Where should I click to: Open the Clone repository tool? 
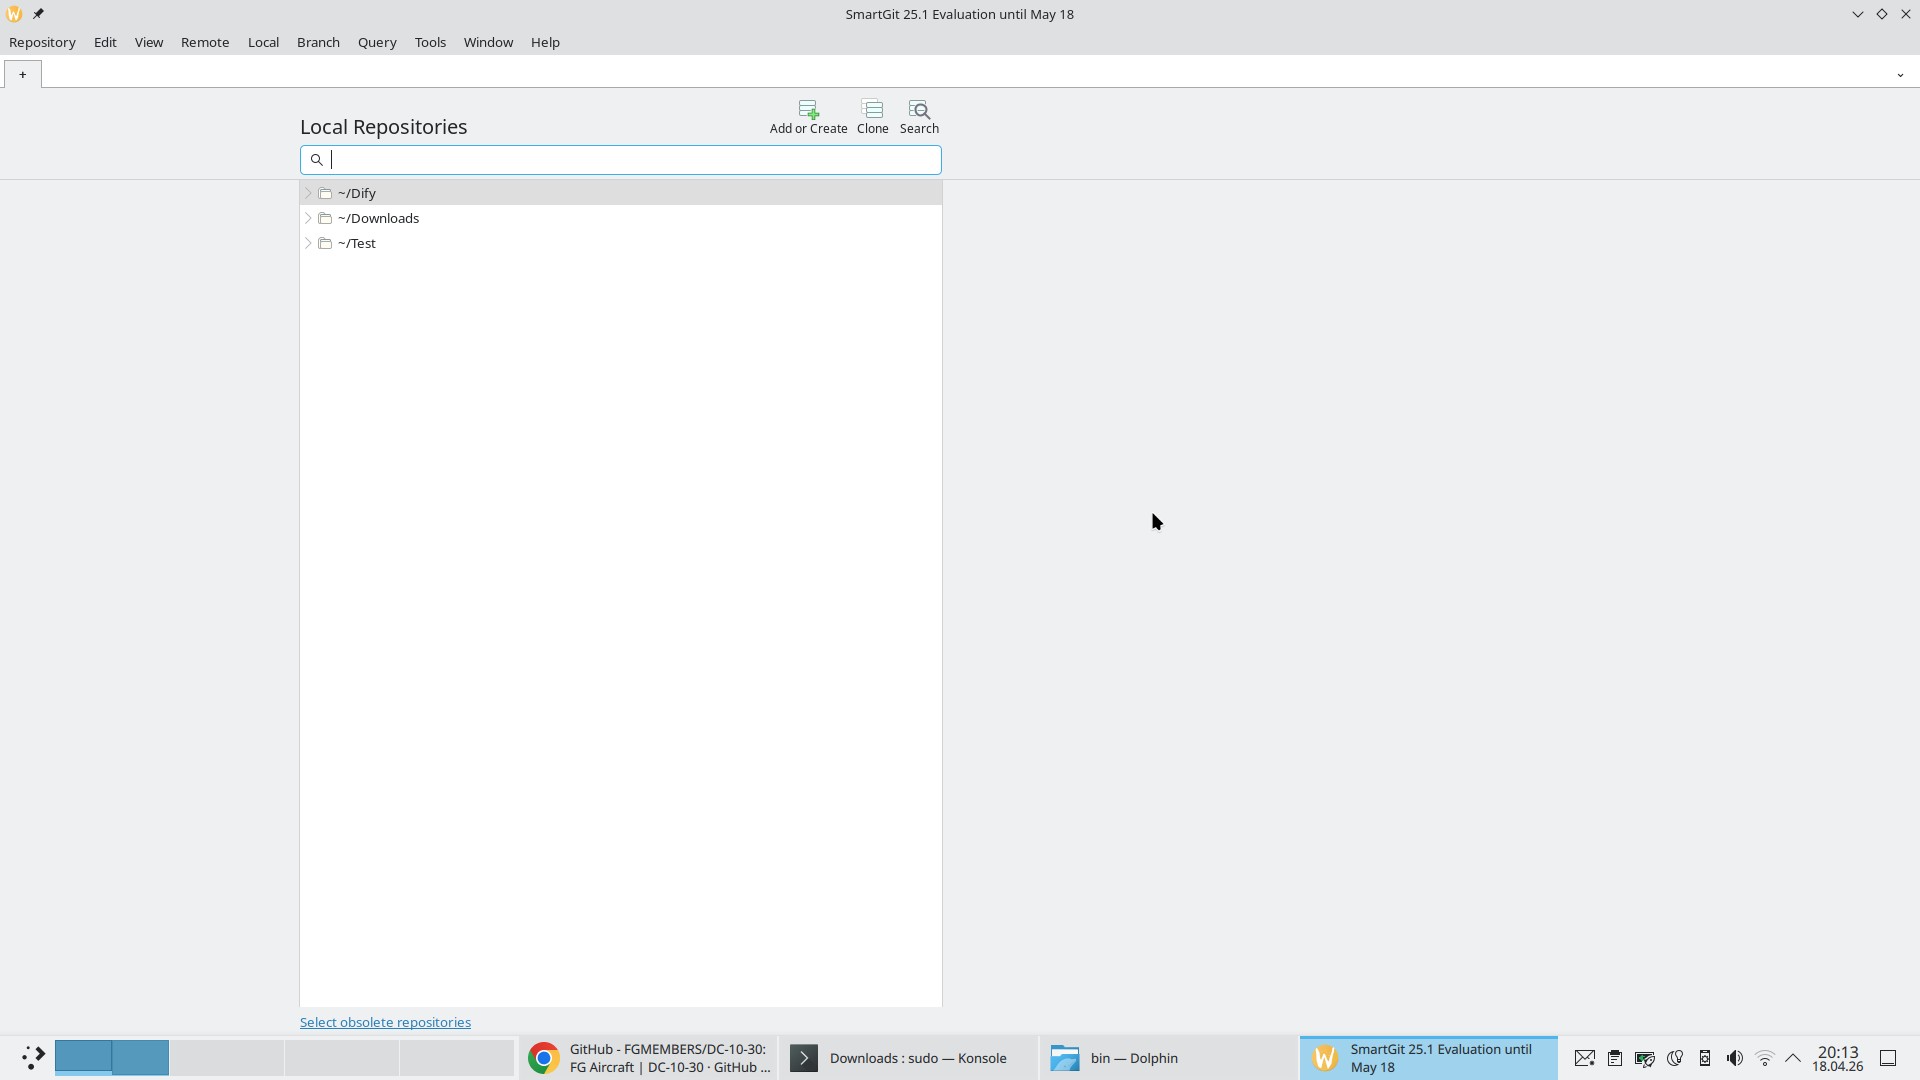tap(872, 116)
